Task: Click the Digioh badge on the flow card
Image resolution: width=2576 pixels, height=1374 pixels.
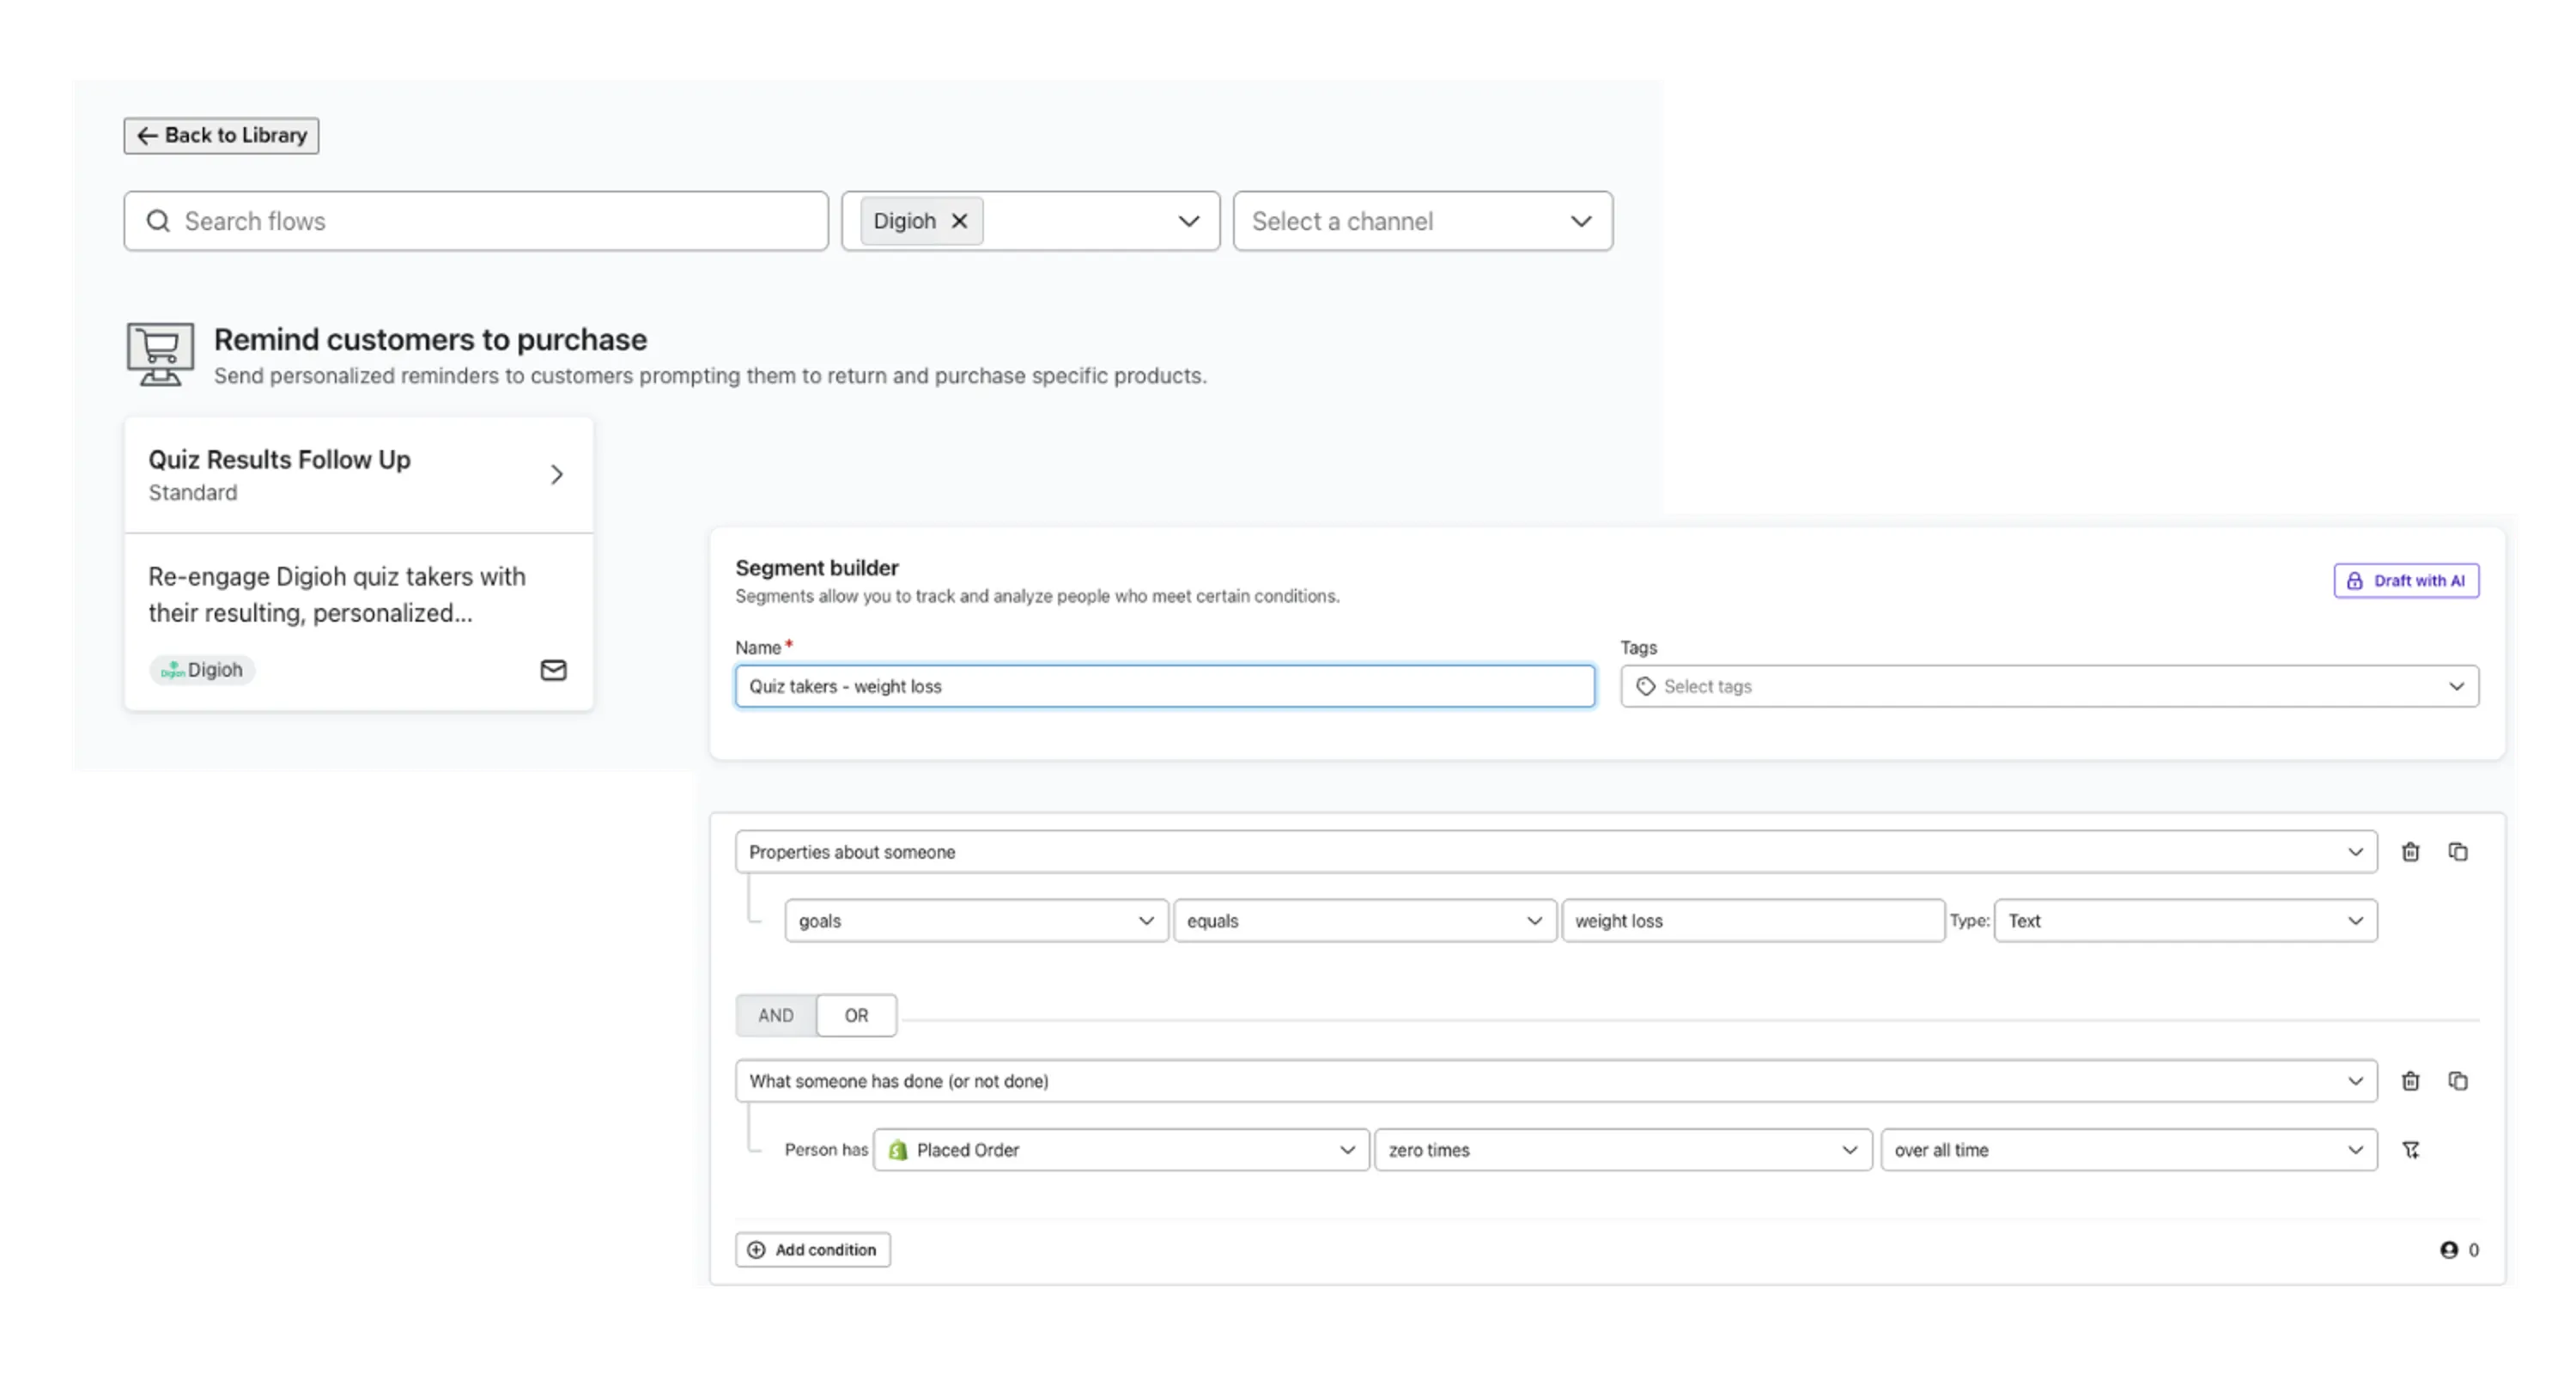Action: coord(202,670)
